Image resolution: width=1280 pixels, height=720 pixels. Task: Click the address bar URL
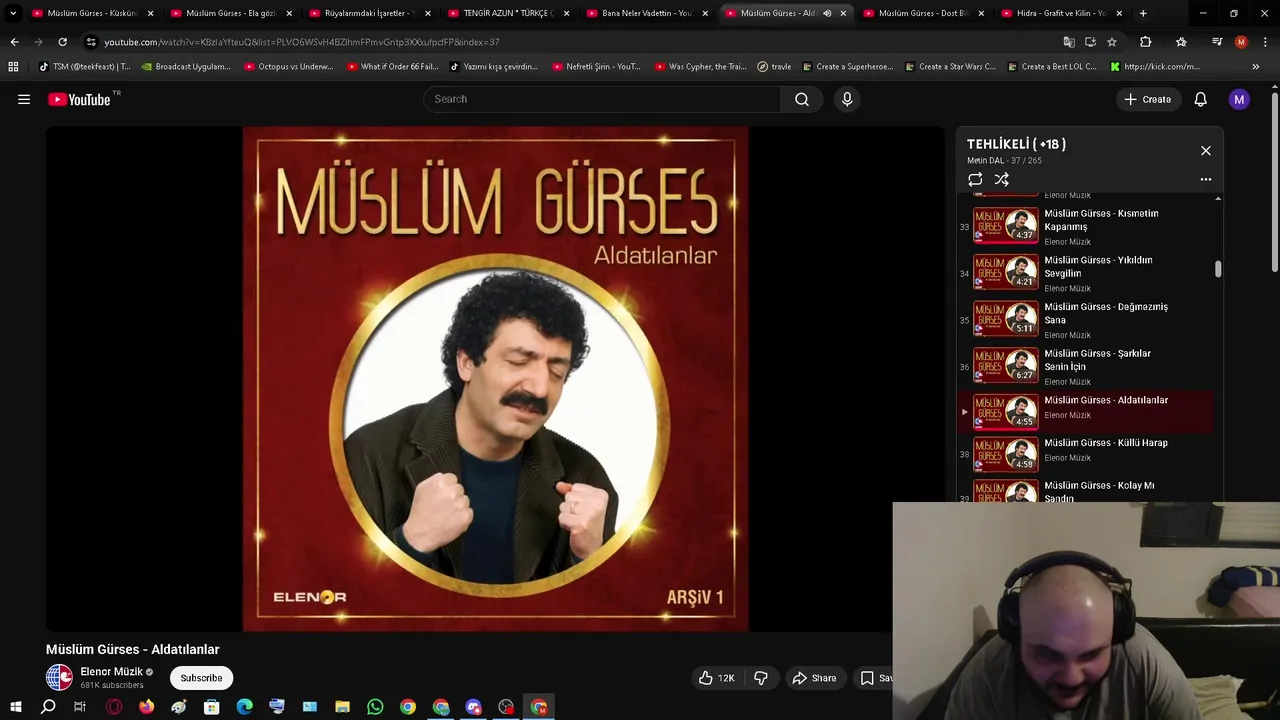pyautogui.click(x=301, y=42)
